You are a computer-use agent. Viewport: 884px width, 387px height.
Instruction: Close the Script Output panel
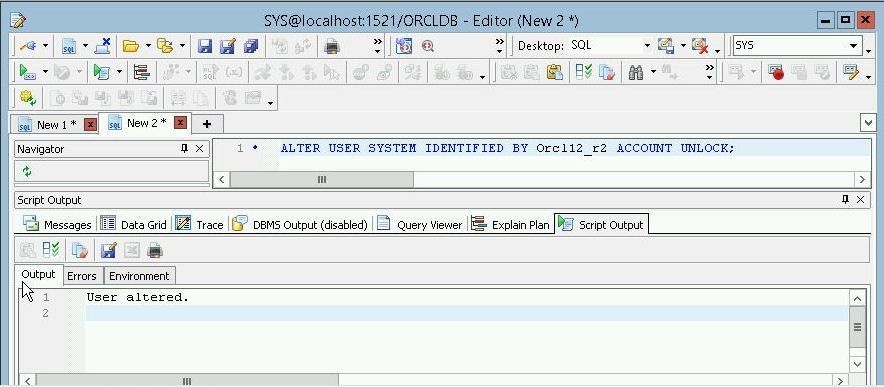click(860, 200)
